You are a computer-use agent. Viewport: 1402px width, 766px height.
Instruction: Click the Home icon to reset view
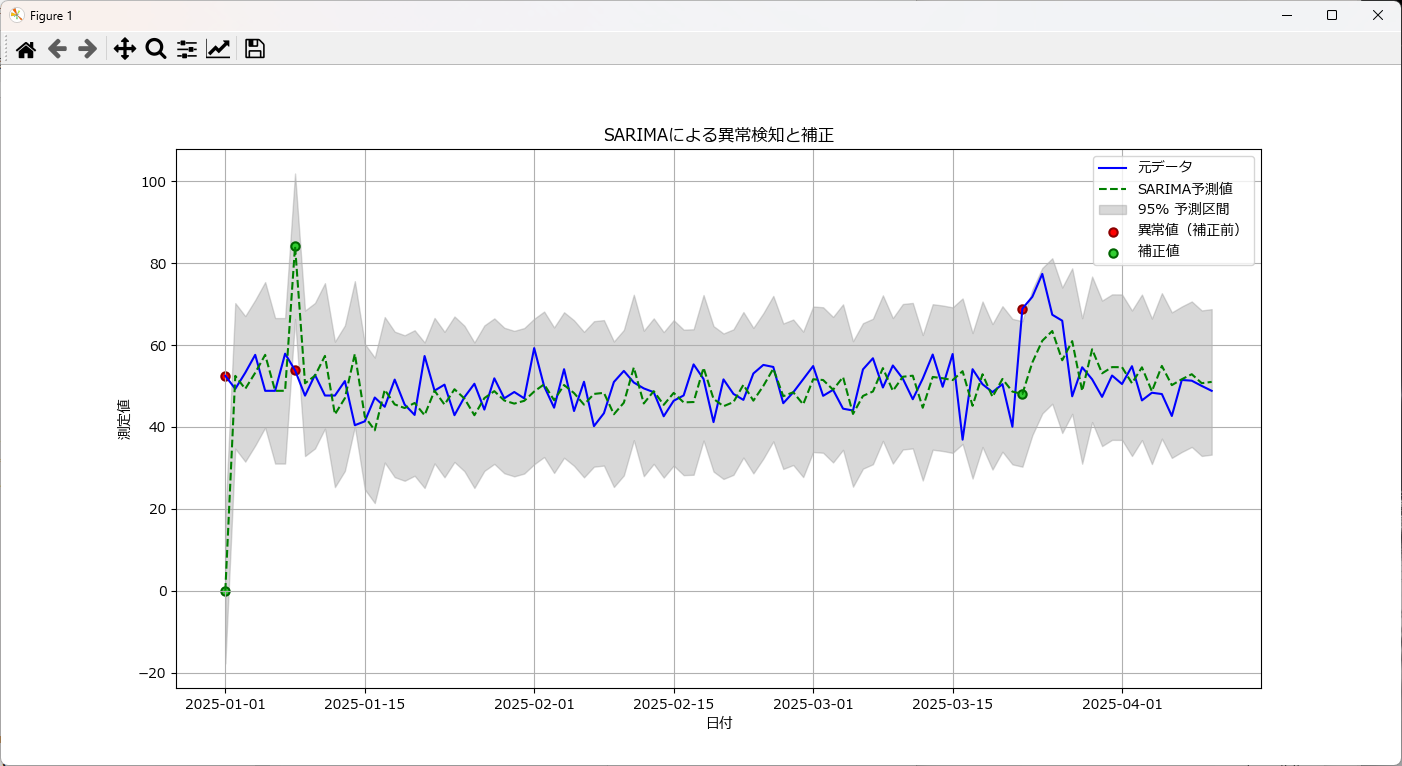pos(26,48)
